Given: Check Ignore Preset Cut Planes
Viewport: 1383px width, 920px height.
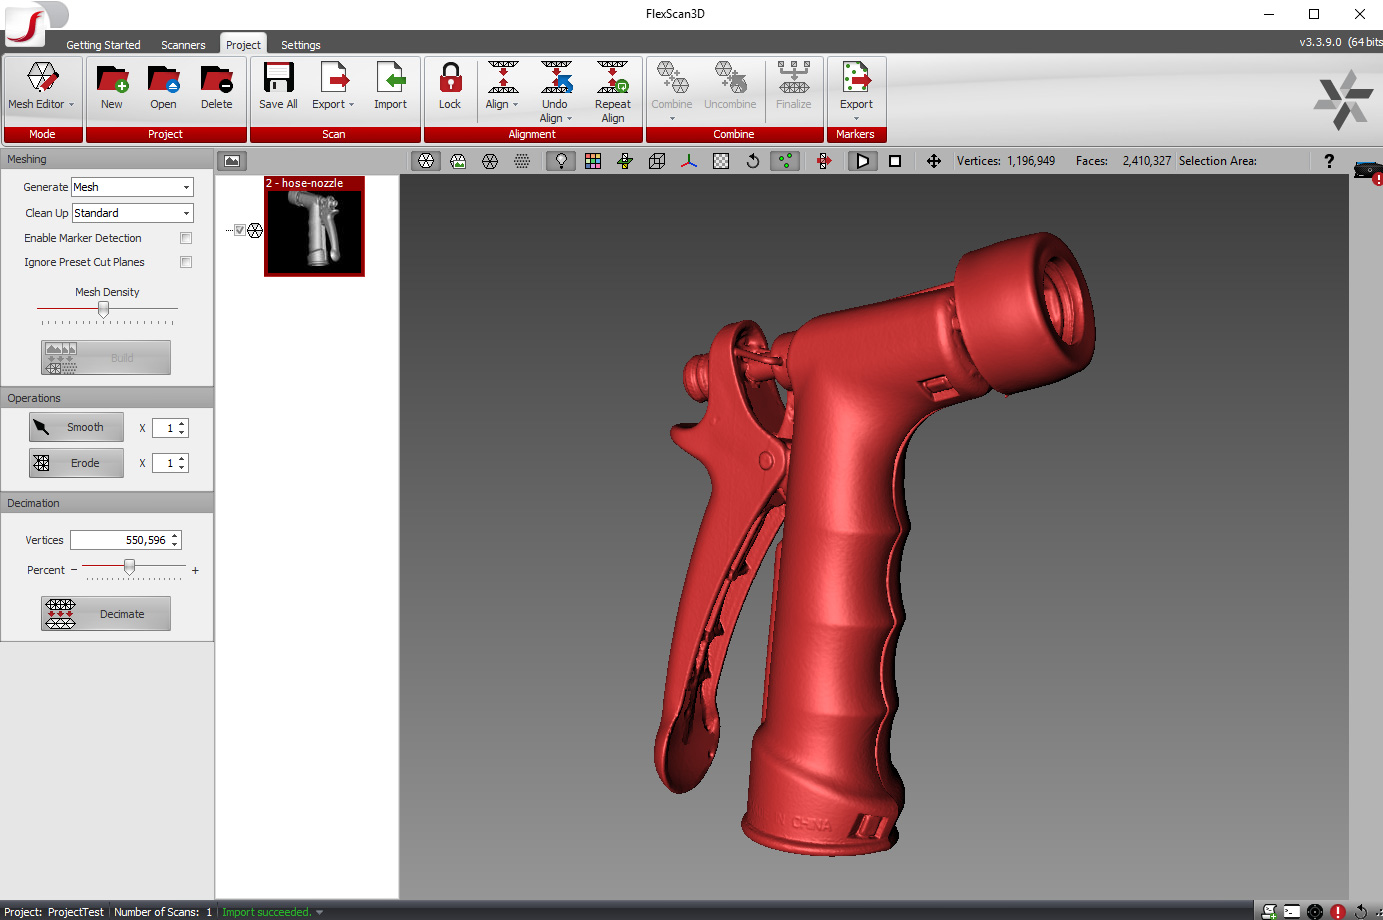Looking at the screenshot, I should pos(185,262).
